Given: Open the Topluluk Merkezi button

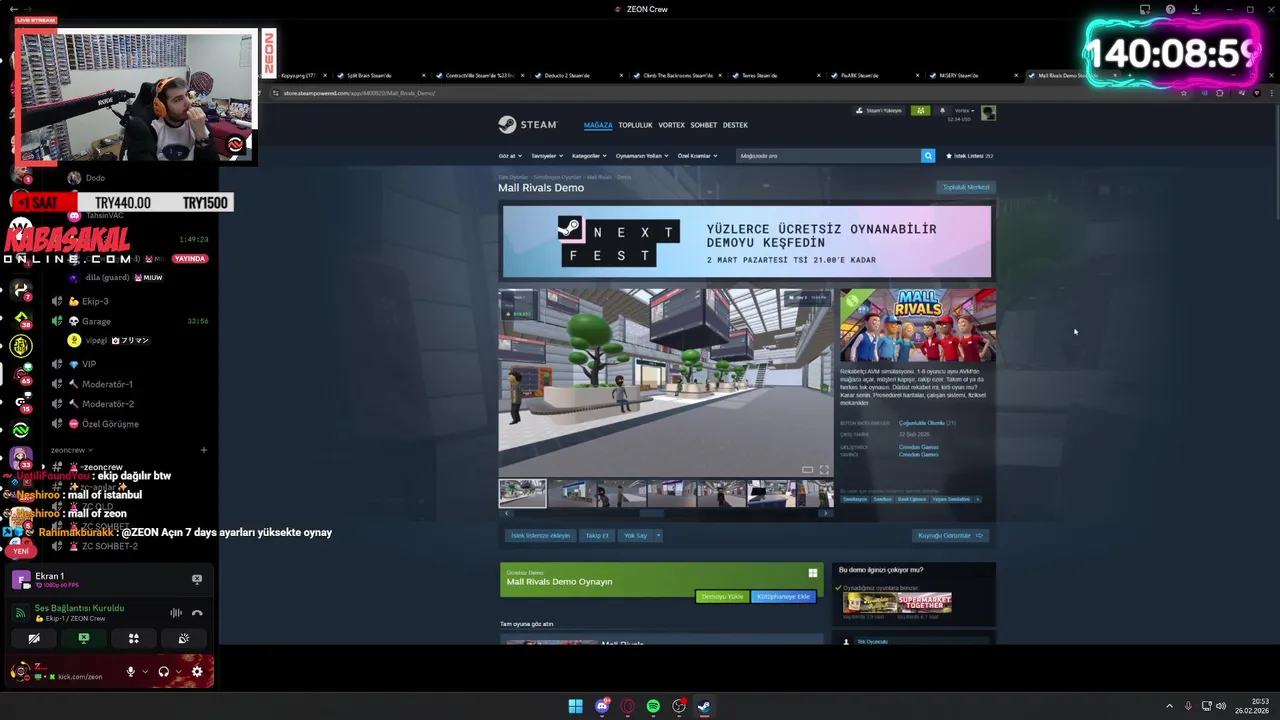Looking at the screenshot, I should [x=966, y=187].
